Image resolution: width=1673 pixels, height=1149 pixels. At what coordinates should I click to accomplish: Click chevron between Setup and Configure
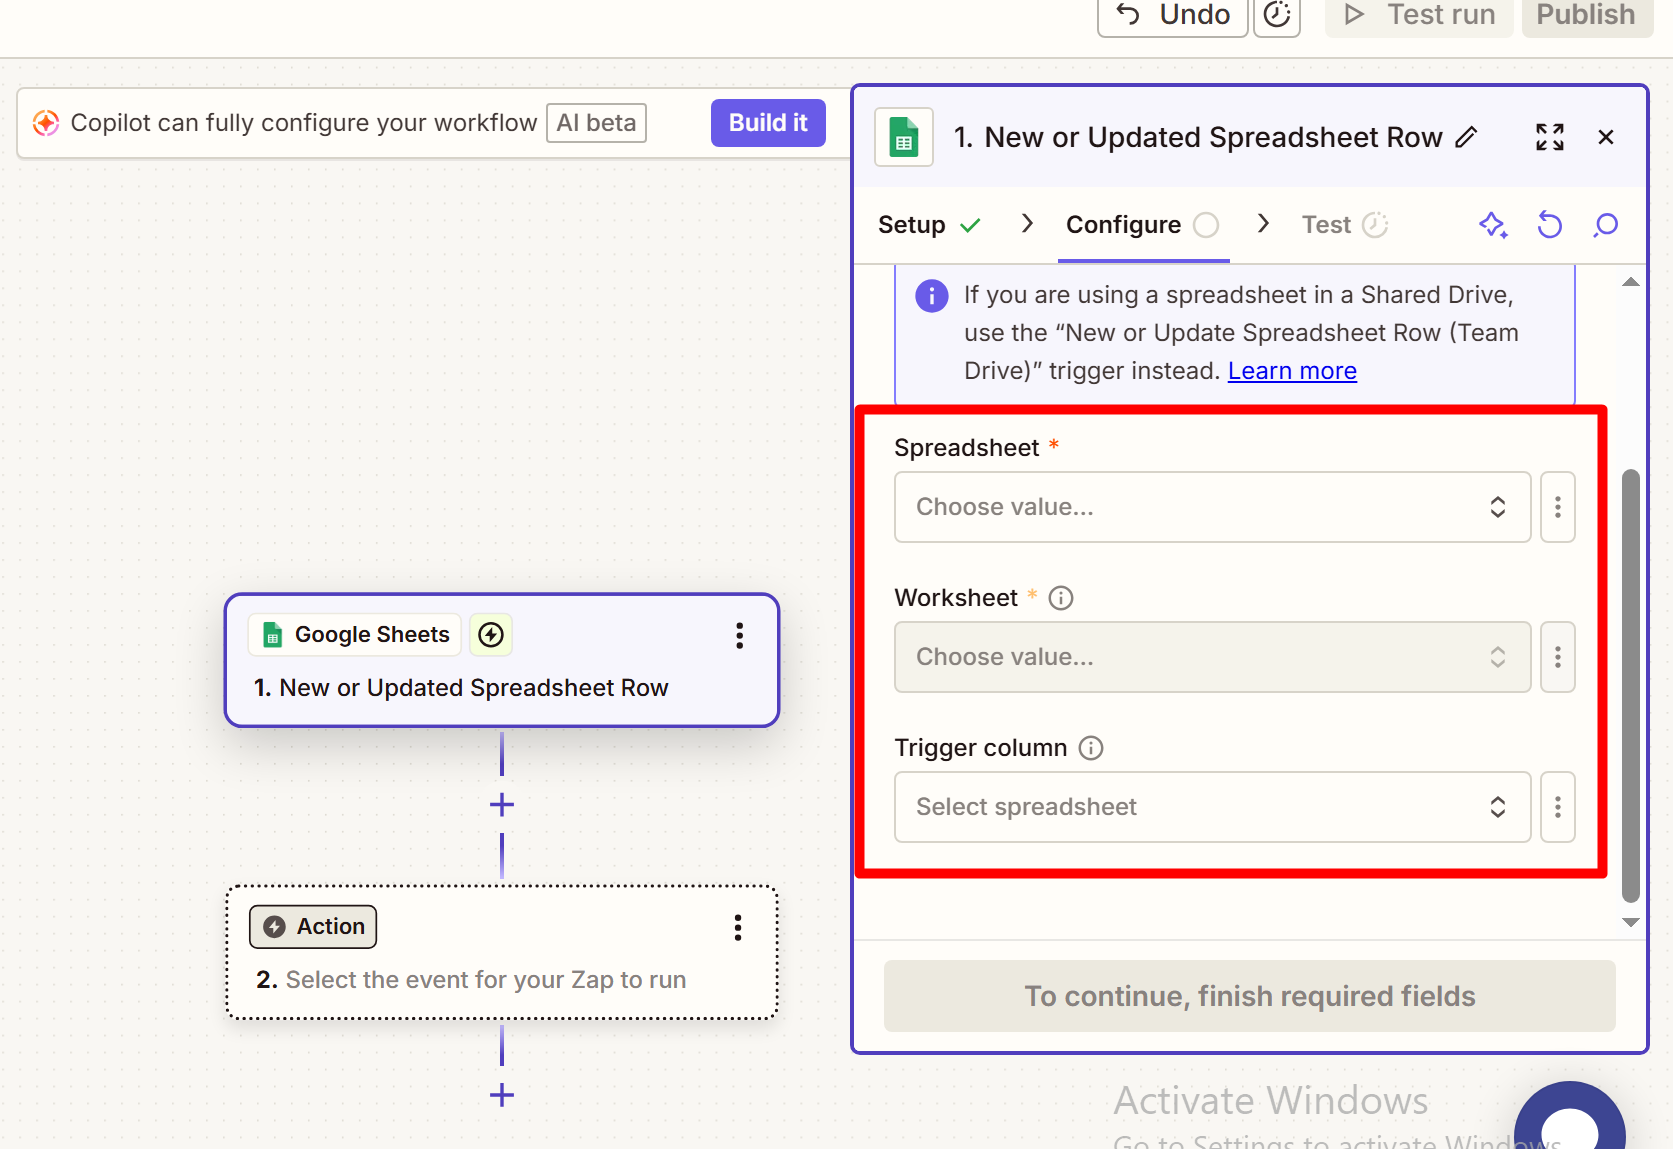tap(1027, 224)
